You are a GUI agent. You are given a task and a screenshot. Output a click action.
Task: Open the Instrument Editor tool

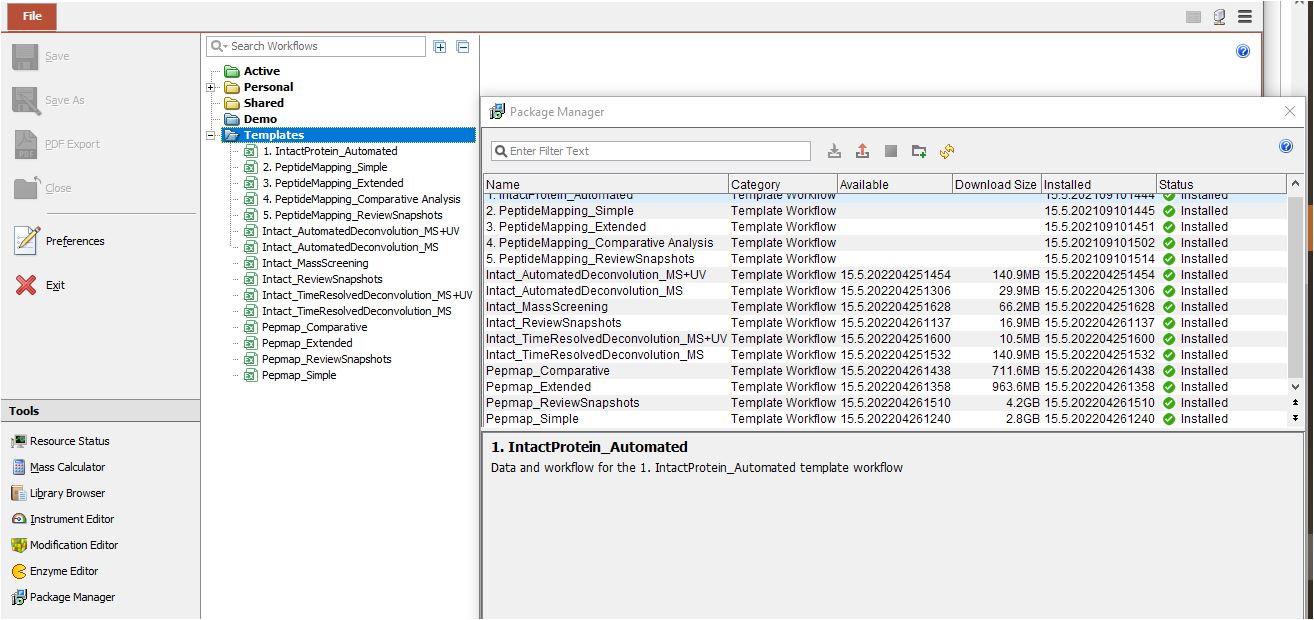click(x=63, y=519)
